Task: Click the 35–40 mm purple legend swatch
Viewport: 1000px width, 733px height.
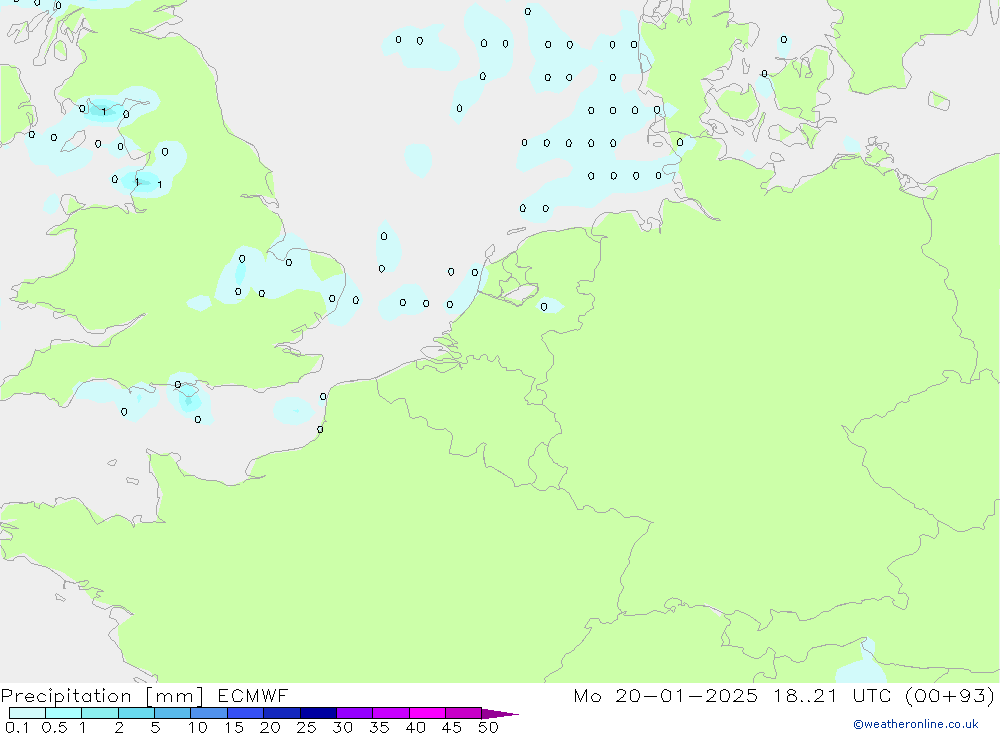Action: 391,713
